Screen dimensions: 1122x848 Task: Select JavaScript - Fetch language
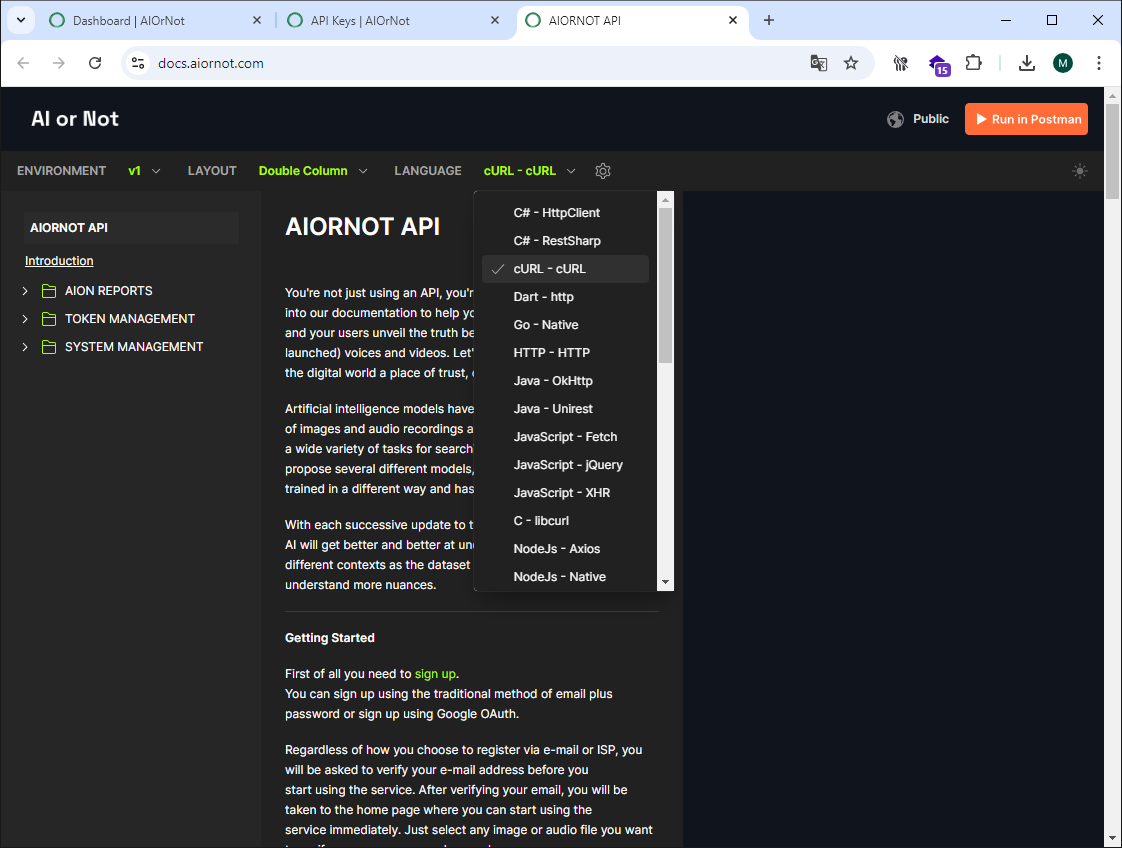click(x=565, y=437)
